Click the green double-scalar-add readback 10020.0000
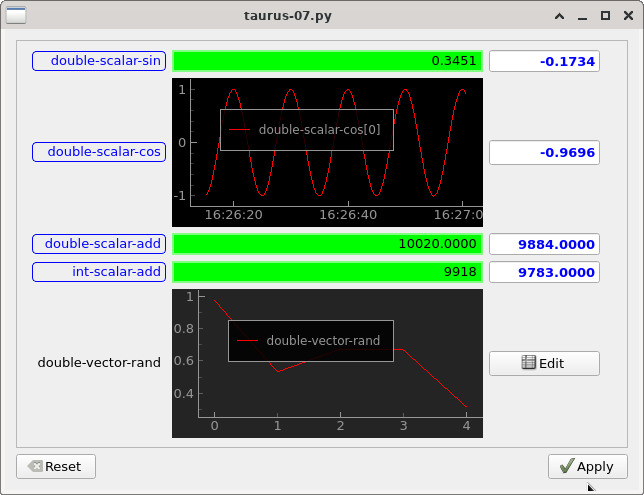Image resolution: width=644 pixels, height=495 pixels. coord(327,243)
